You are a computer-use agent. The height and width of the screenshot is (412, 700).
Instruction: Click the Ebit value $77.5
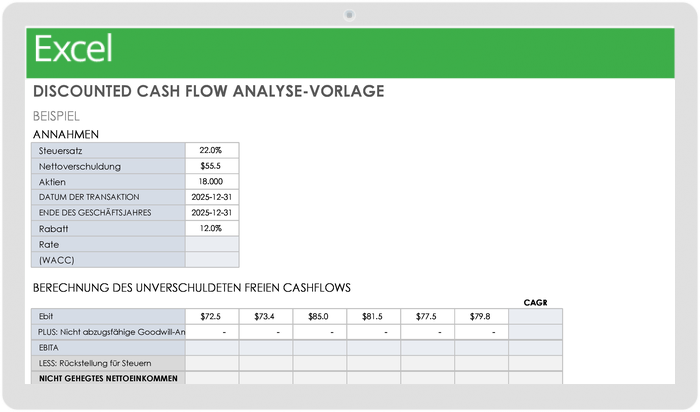click(428, 316)
